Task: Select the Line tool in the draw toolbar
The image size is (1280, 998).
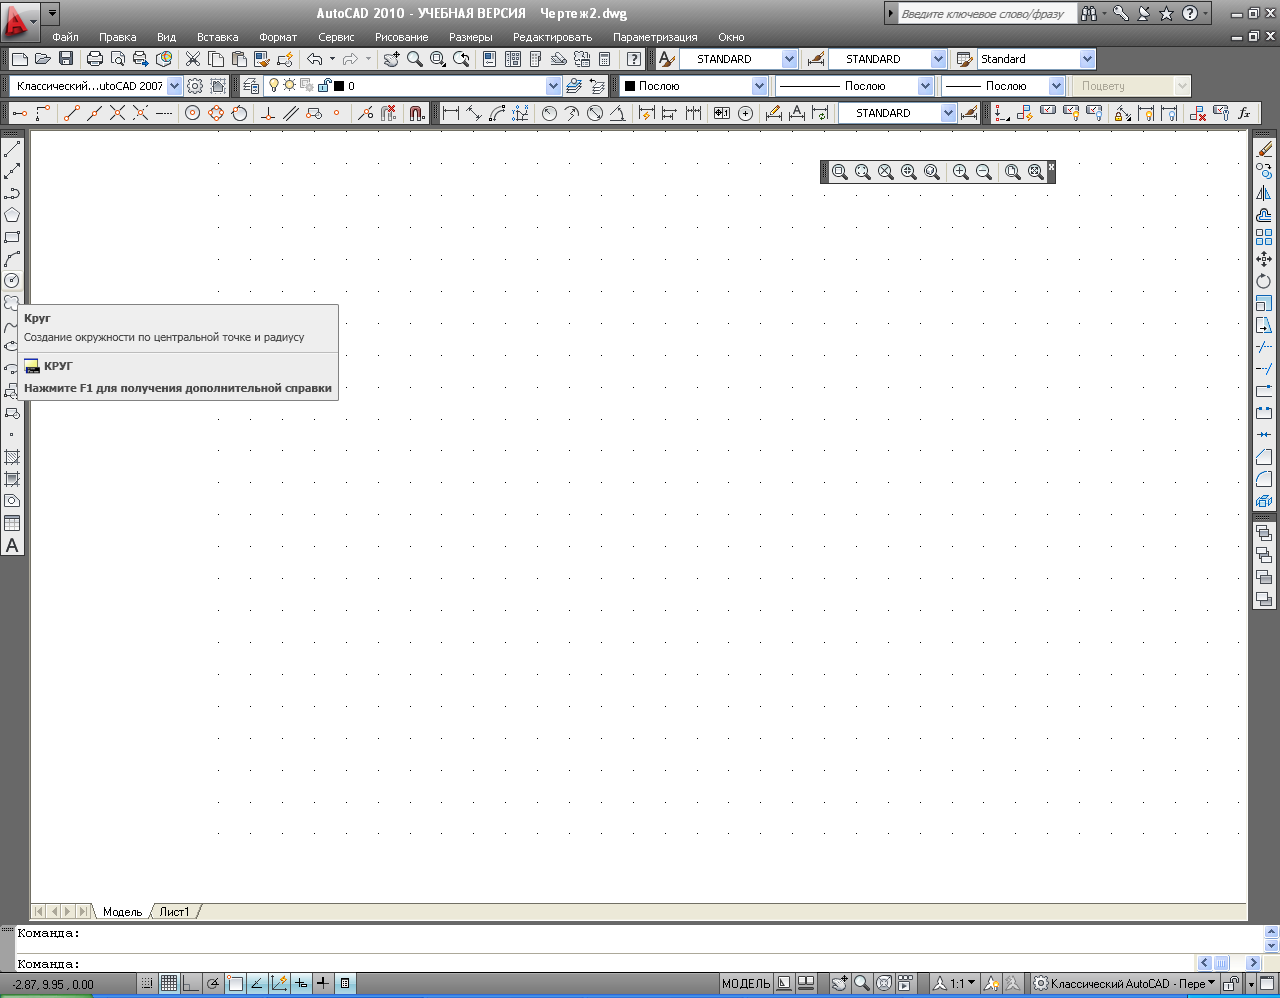Action: [12, 149]
